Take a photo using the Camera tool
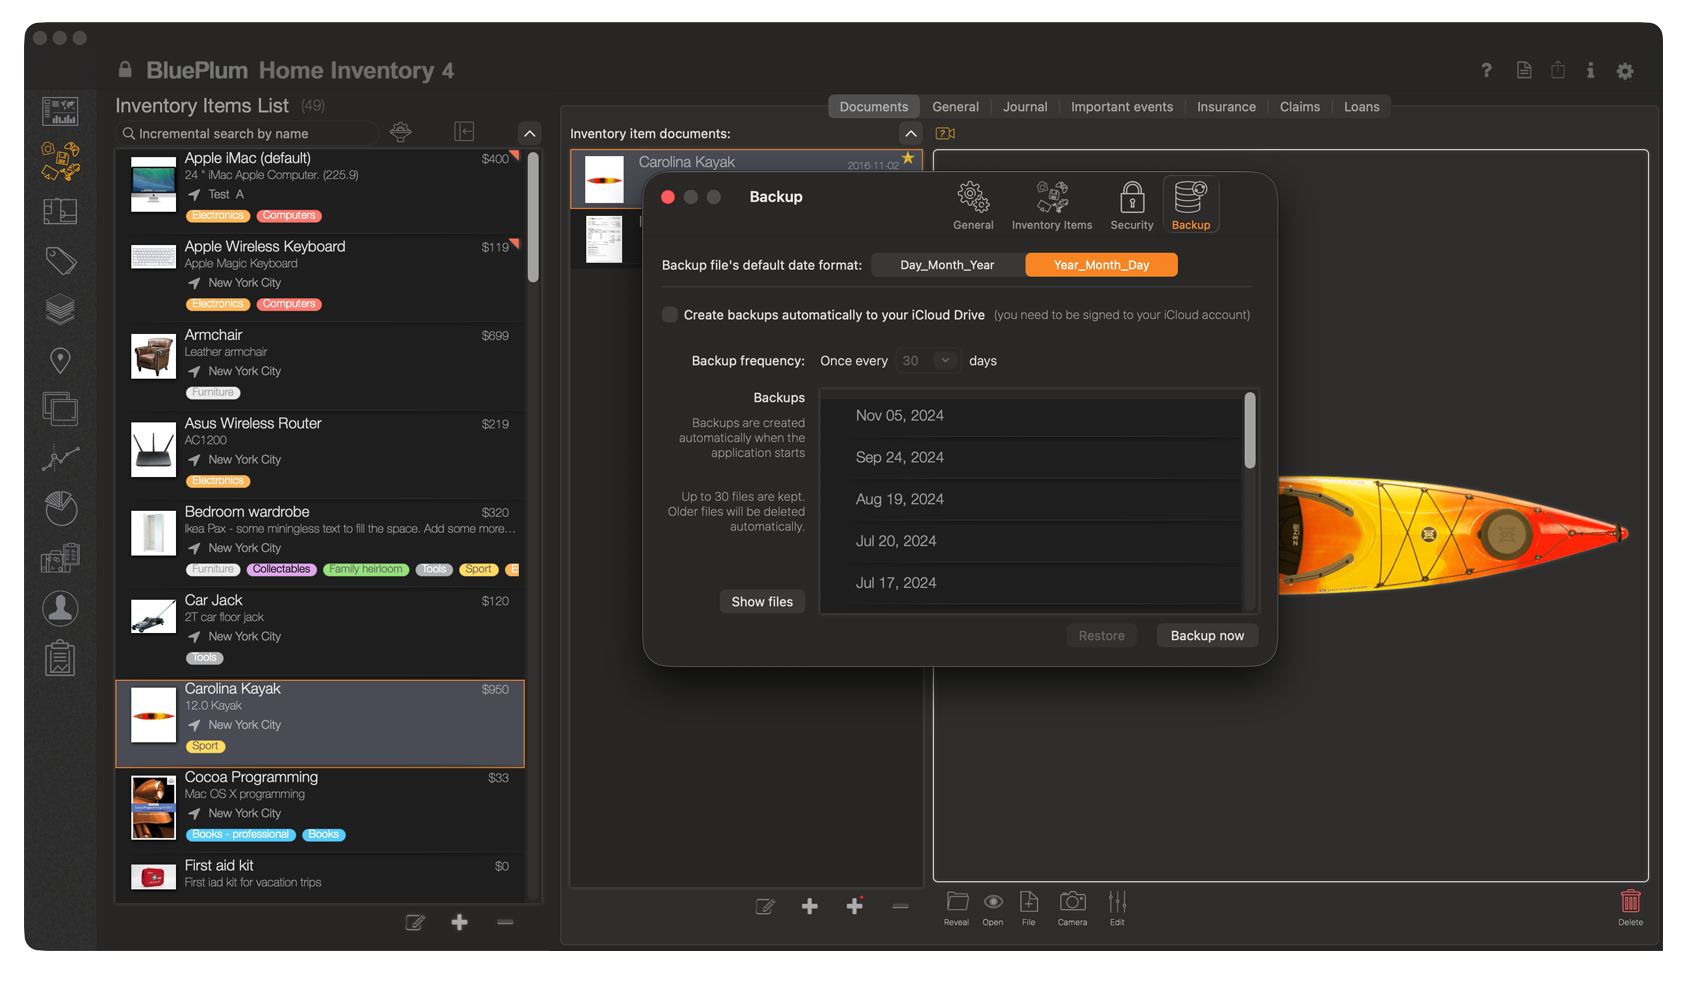Screen dimensions: 1708x988 click(1072, 907)
